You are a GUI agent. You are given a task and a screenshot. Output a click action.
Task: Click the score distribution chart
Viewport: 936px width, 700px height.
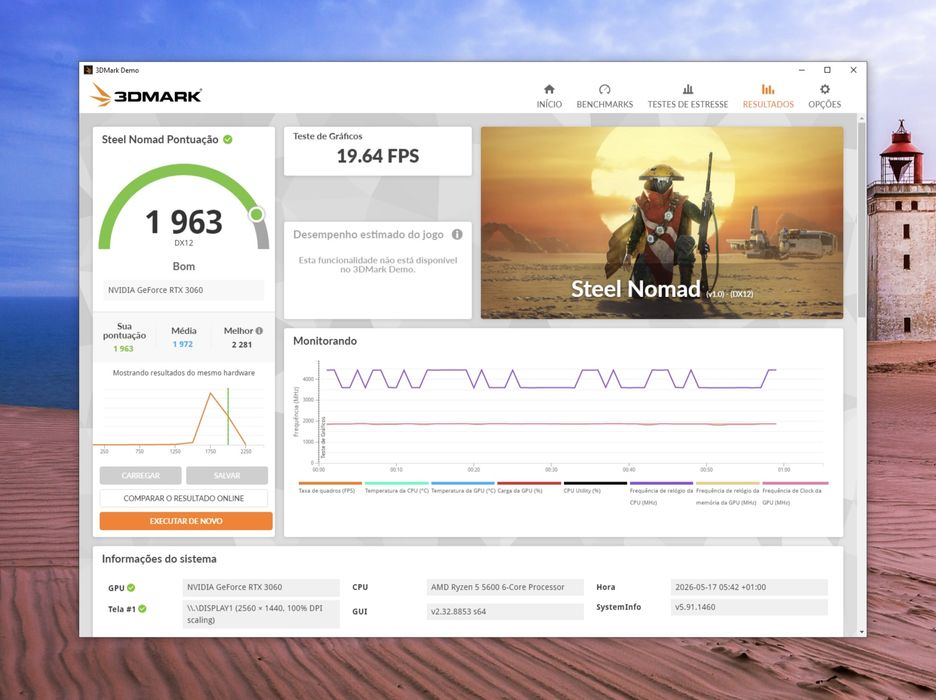[181, 419]
